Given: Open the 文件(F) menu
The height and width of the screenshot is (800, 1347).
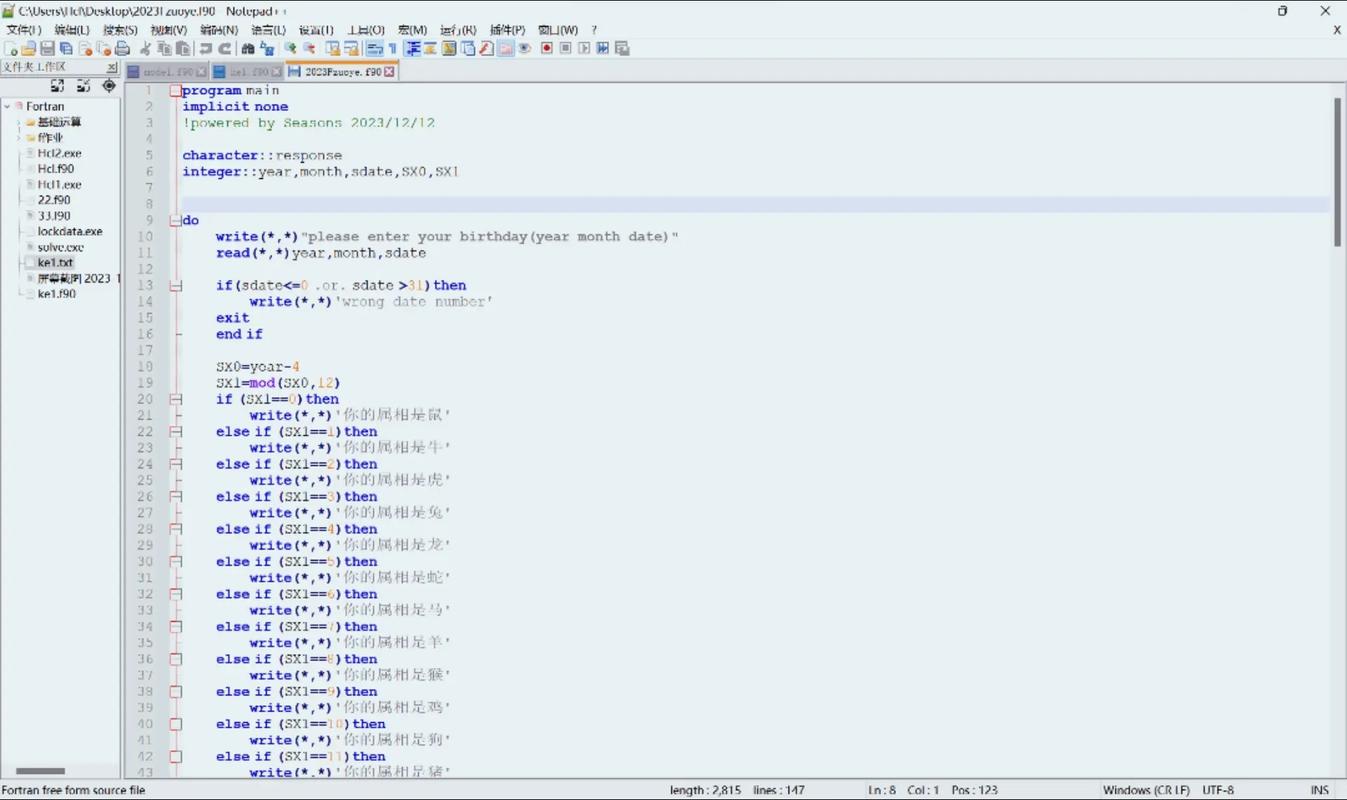Looking at the screenshot, I should [24, 30].
